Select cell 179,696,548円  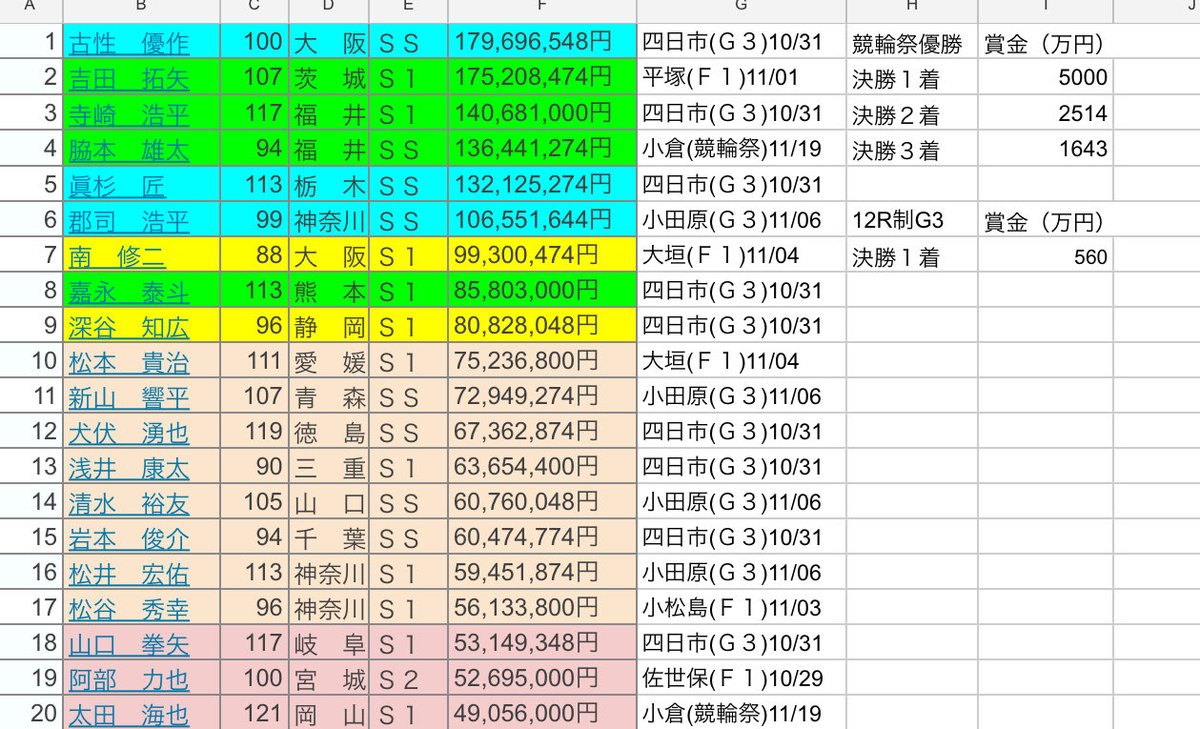point(542,43)
